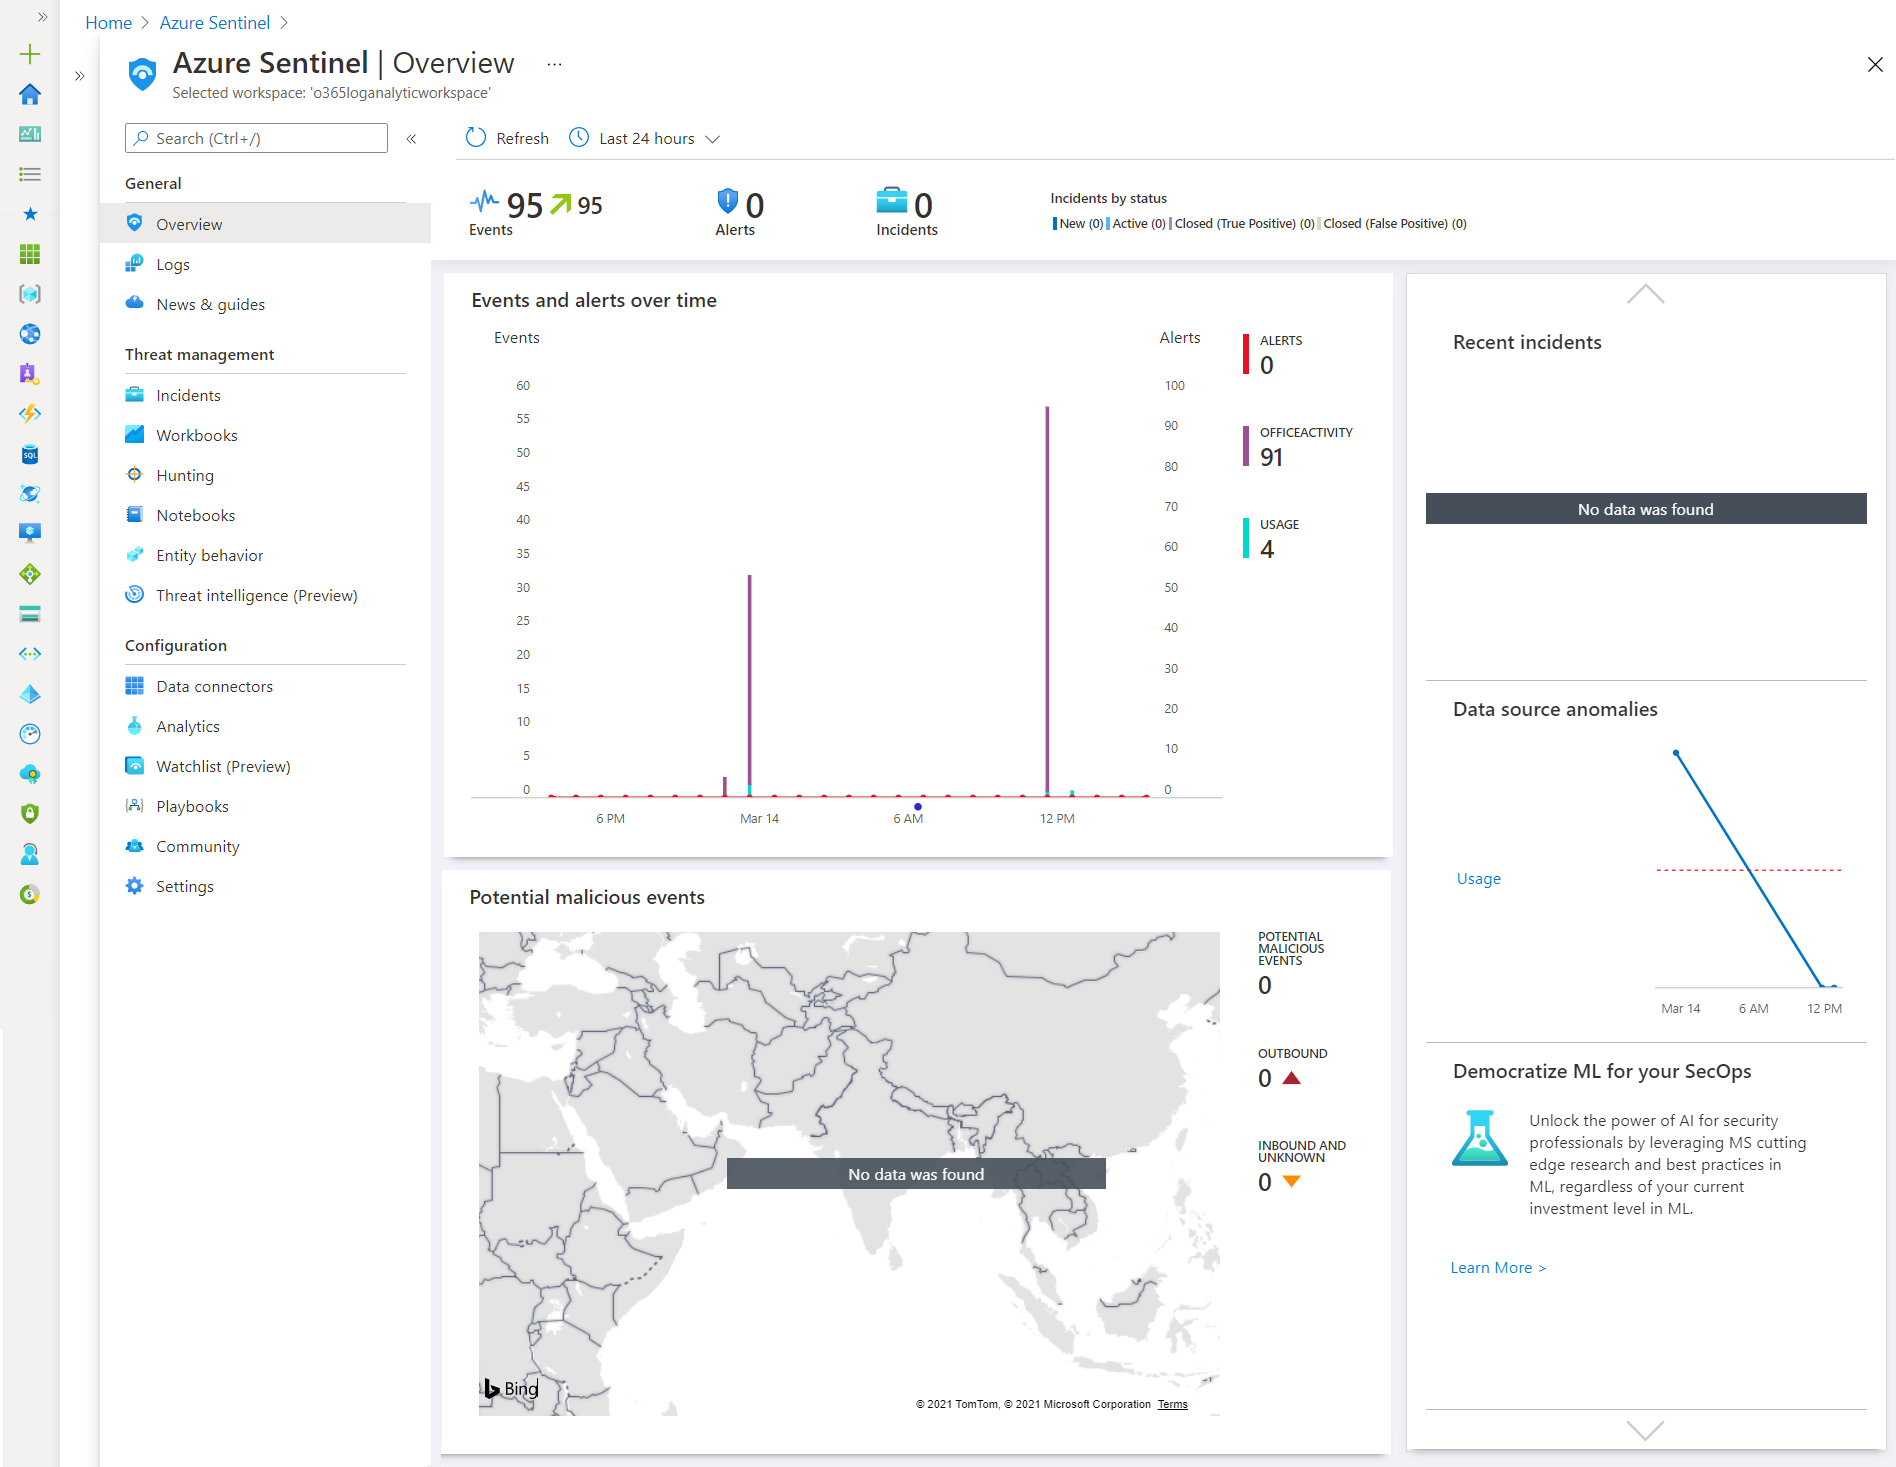Open the Hunting menu item
This screenshot has height=1467, width=1896.
click(x=185, y=475)
